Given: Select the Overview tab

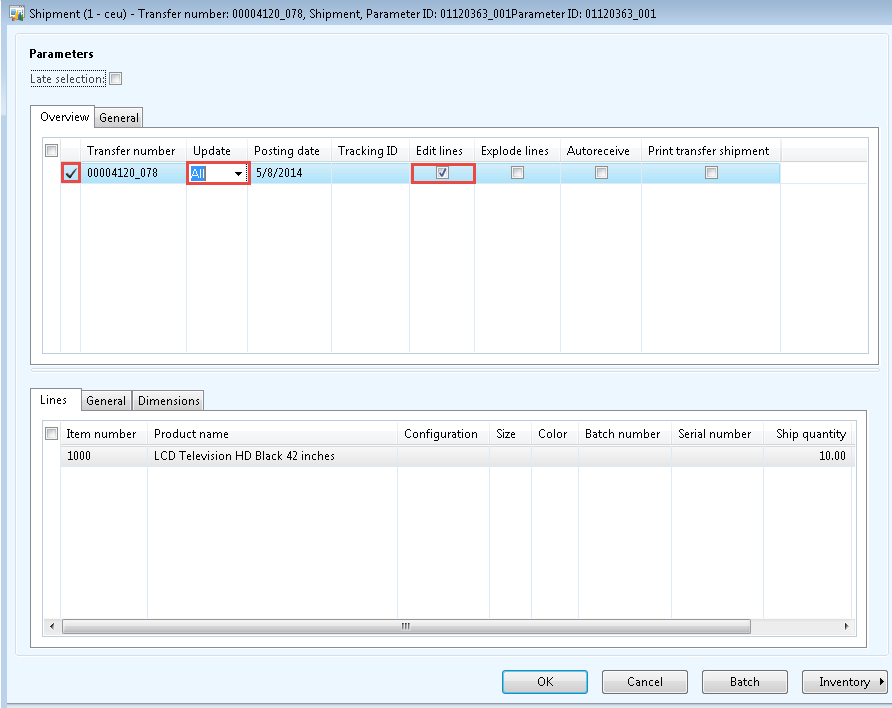Looking at the screenshot, I should [x=63, y=117].
